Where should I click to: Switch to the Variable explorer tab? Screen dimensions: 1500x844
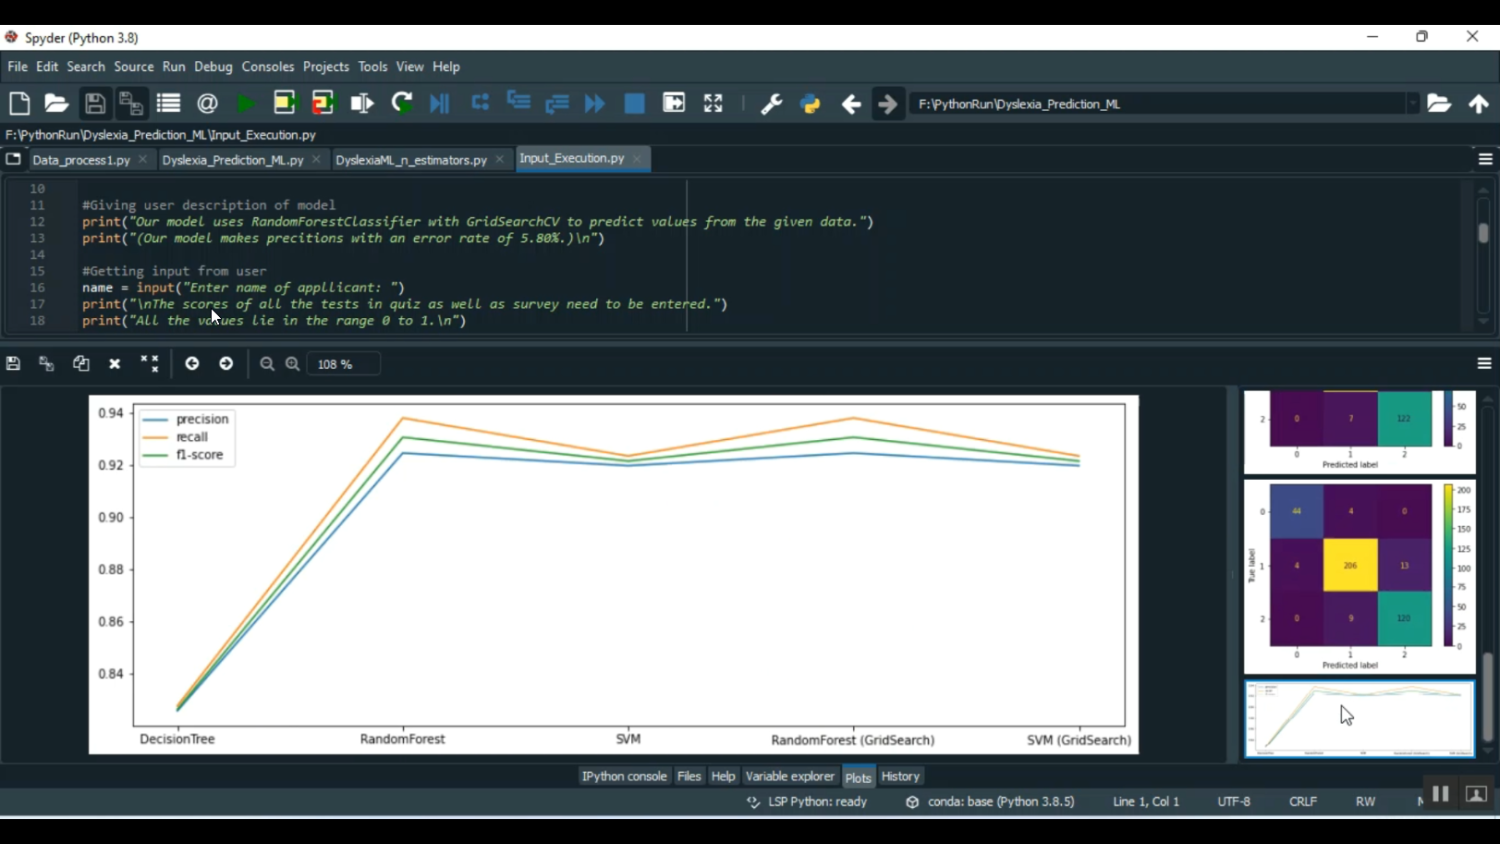click(789, 776)
